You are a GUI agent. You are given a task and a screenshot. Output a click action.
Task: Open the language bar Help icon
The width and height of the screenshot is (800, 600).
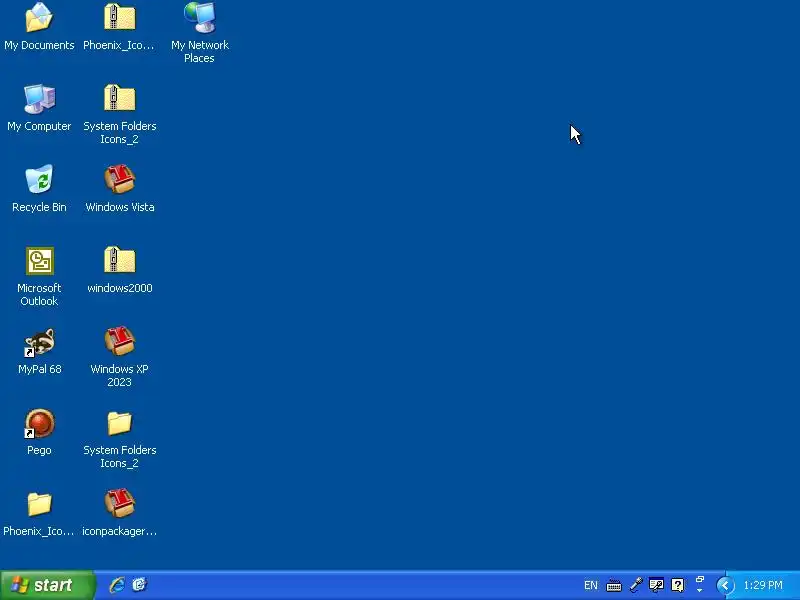click(678, 585)
